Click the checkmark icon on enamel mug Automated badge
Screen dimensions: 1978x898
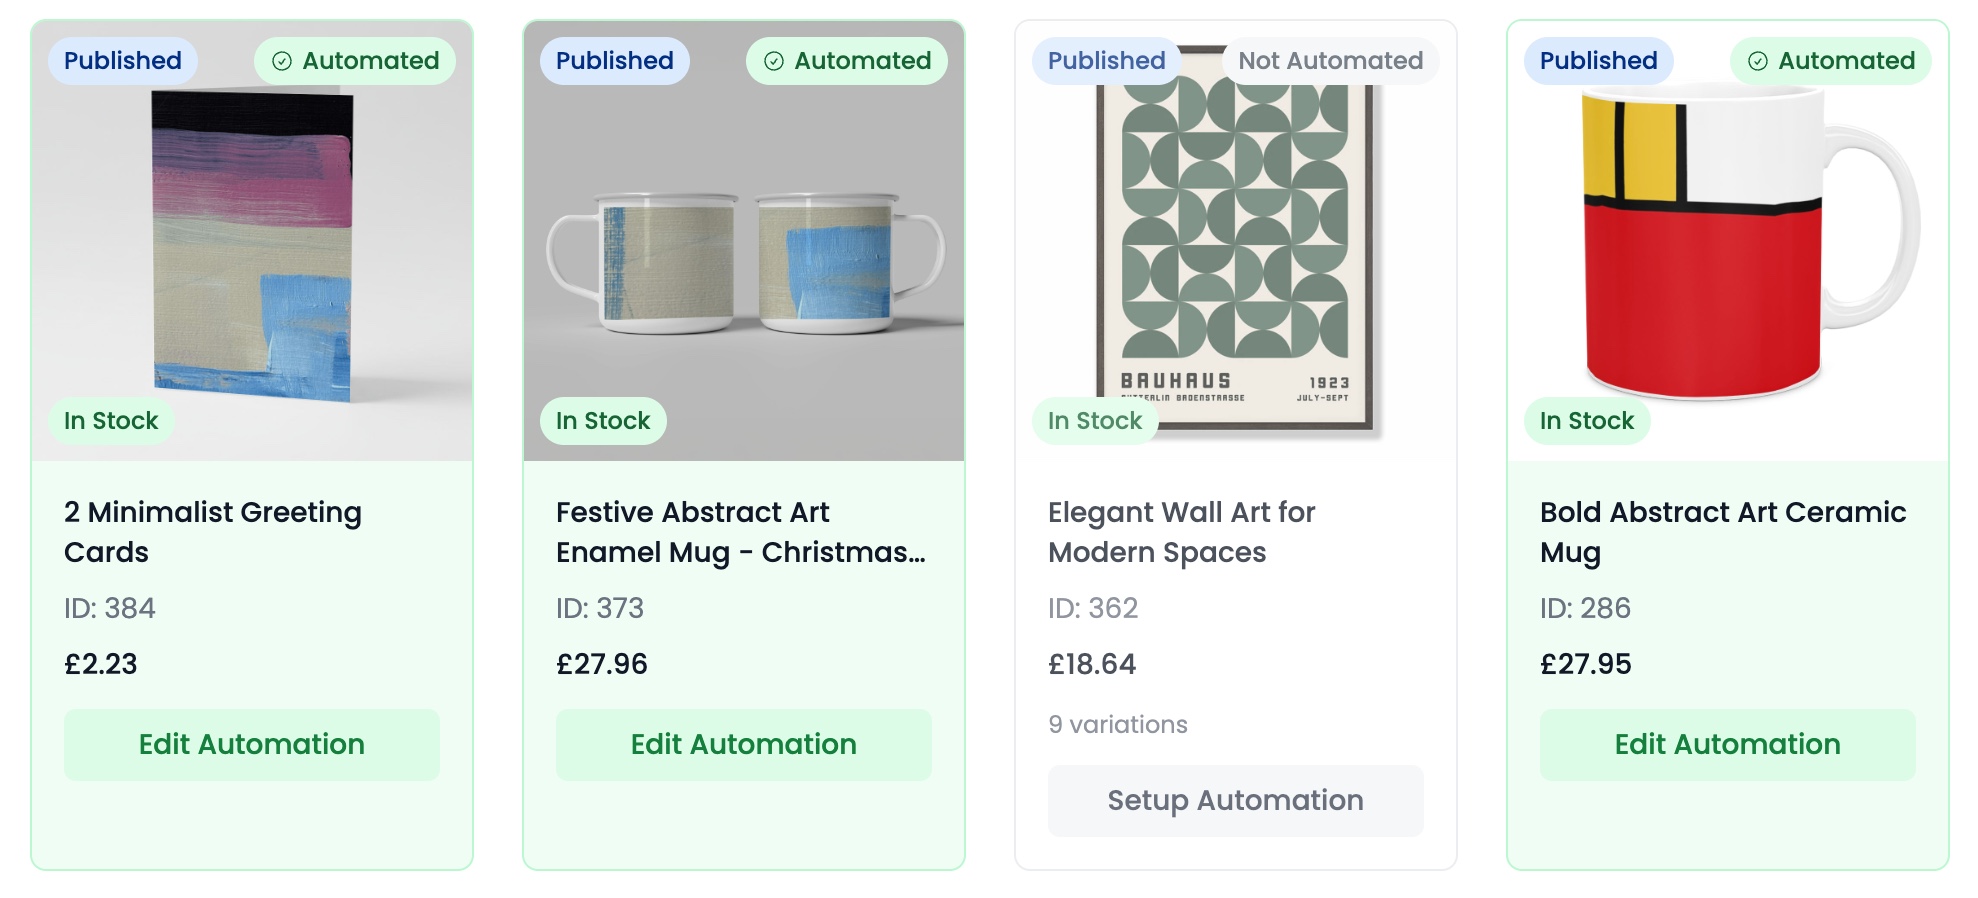pos(774,61)
